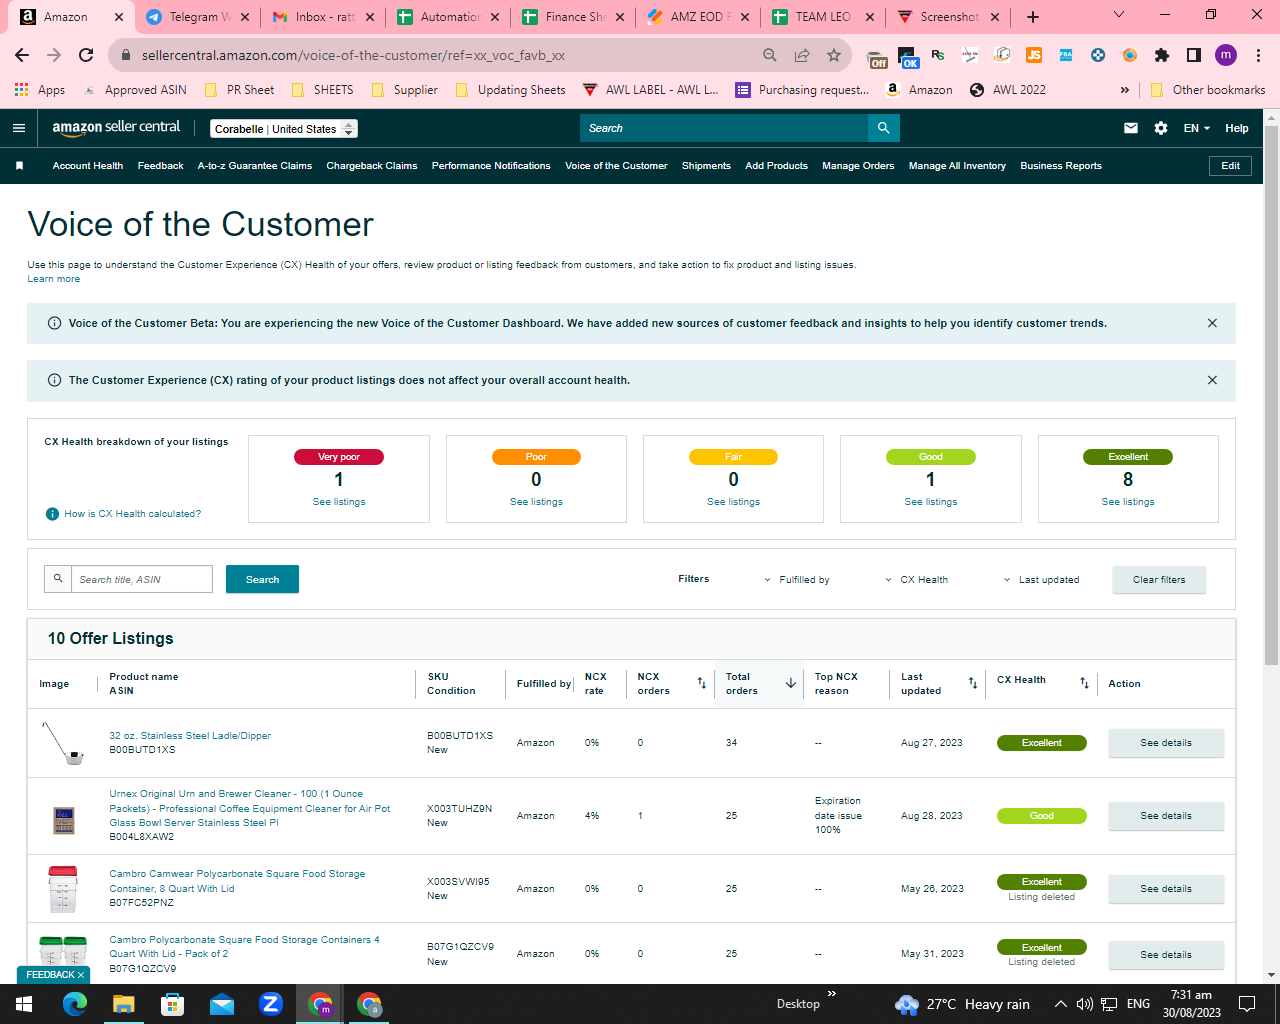
Task: Close the FEEDBACK tab widget
Action: [x=81, y=975]
